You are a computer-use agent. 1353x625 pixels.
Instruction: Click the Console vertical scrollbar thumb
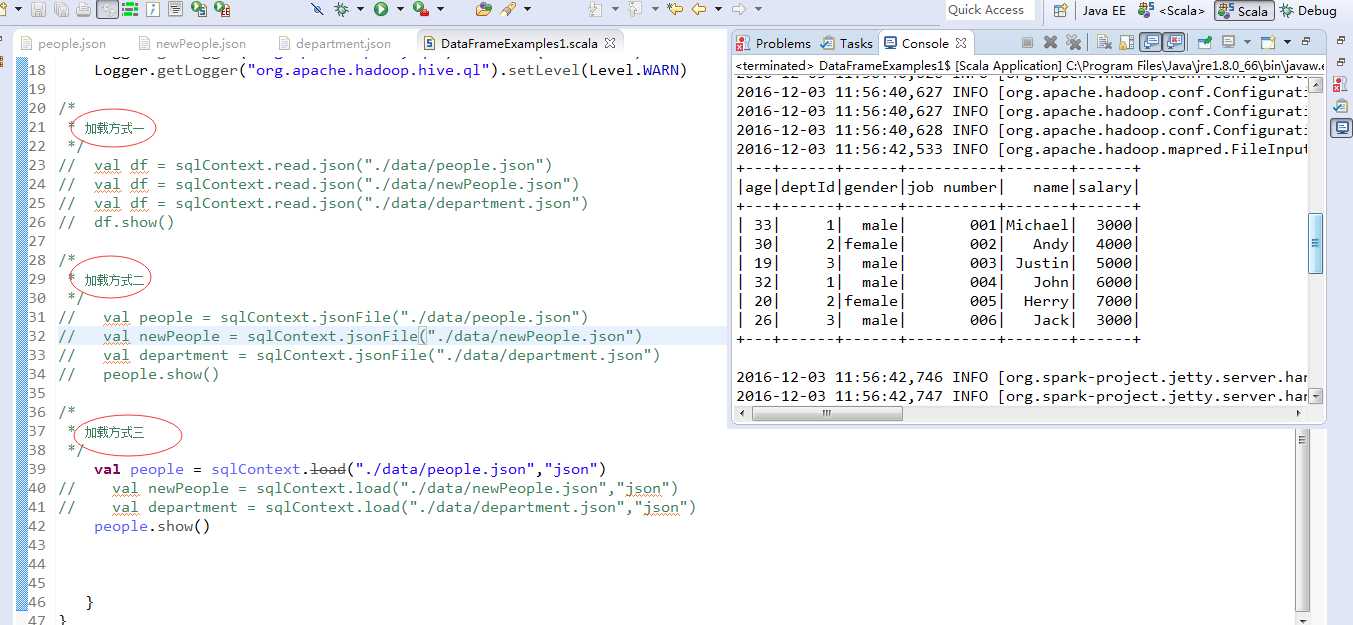click(1315, 243)
